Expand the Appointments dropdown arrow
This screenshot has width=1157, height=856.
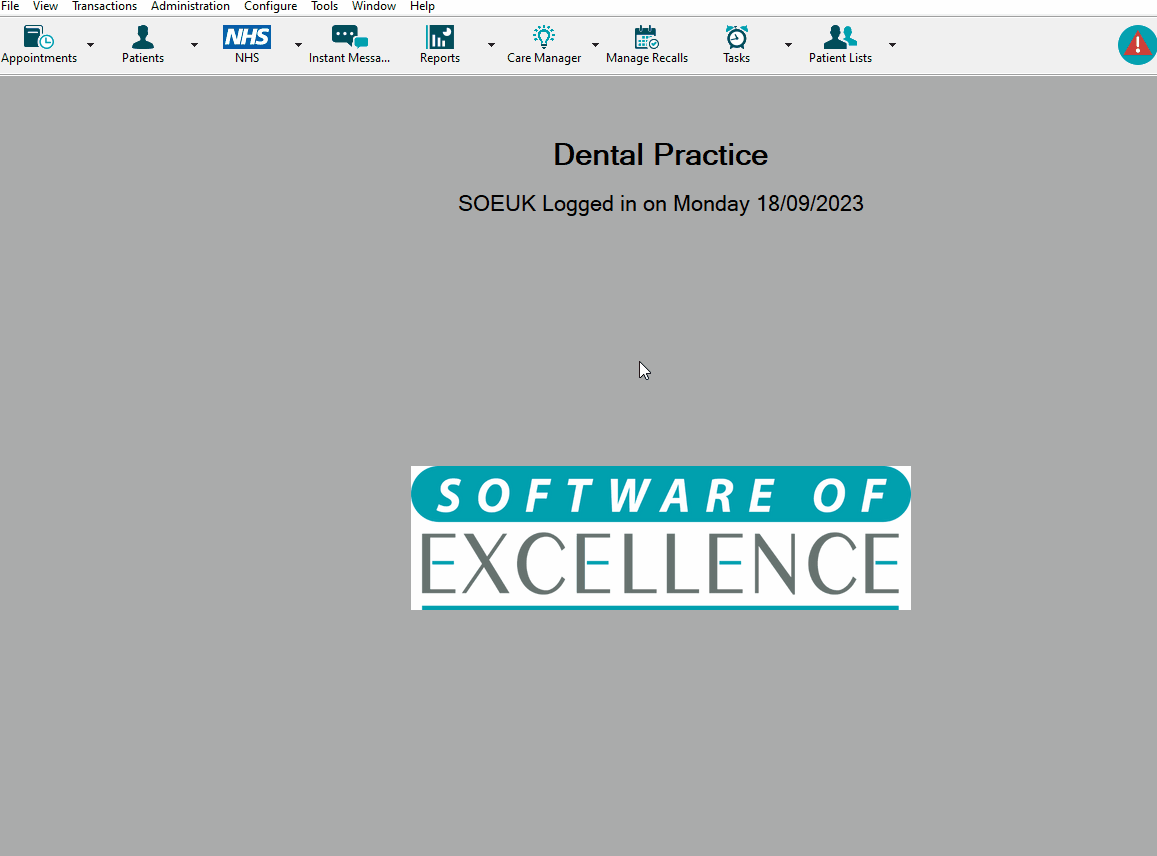click(90, 44)
